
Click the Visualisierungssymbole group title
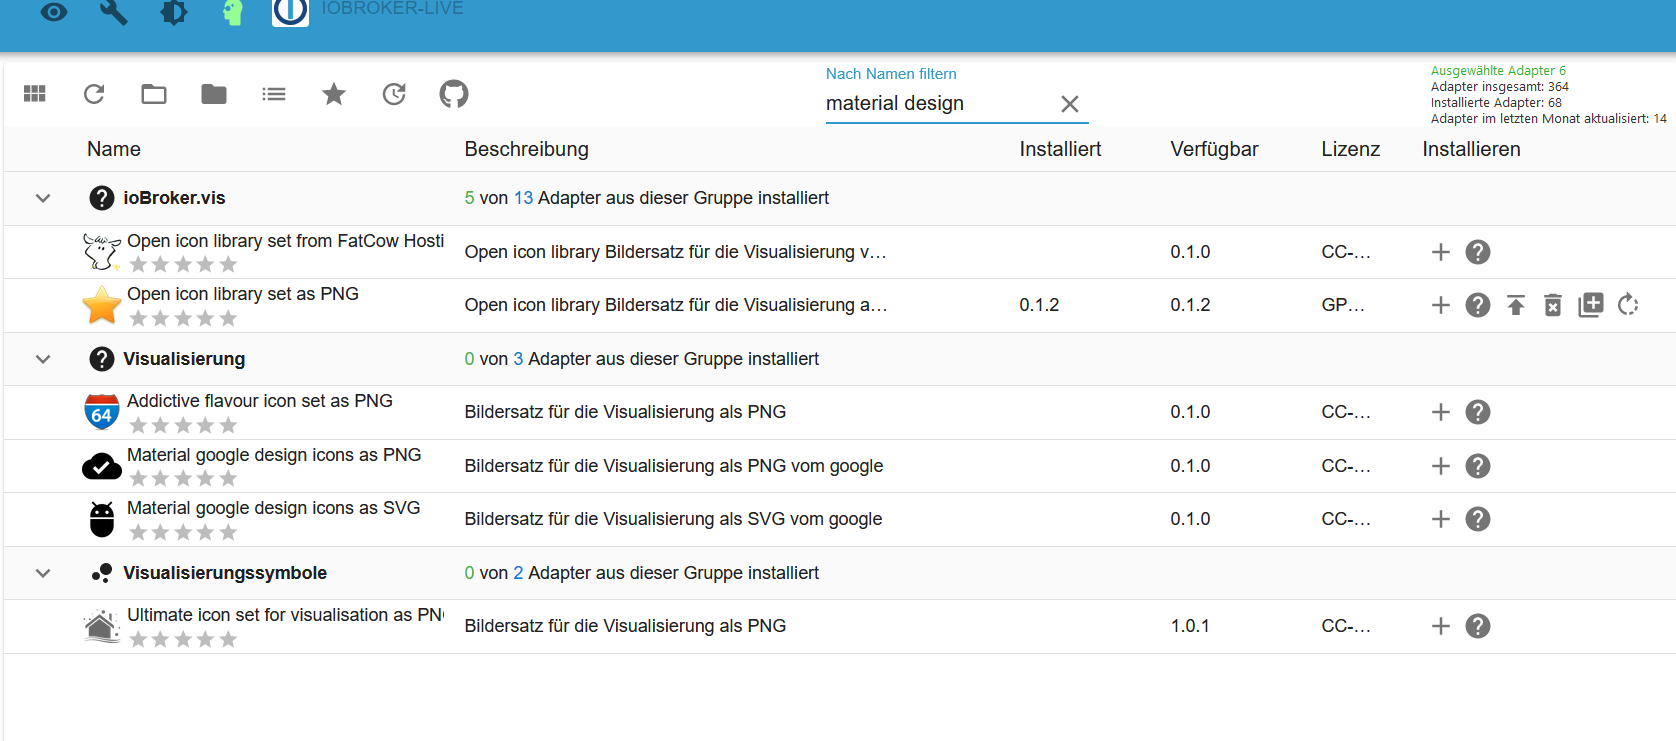tap(225, 573)
